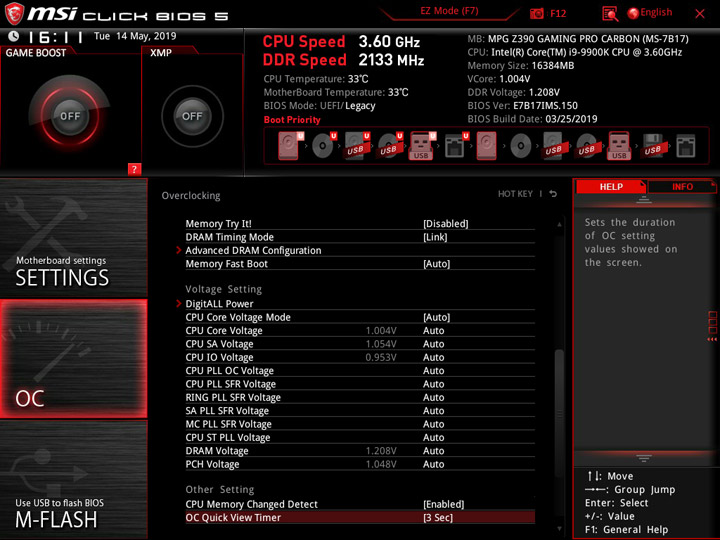720x540 pixels.
Task: Select the legacy USB hard disk boot icon
Action: [x=554, y=146]
